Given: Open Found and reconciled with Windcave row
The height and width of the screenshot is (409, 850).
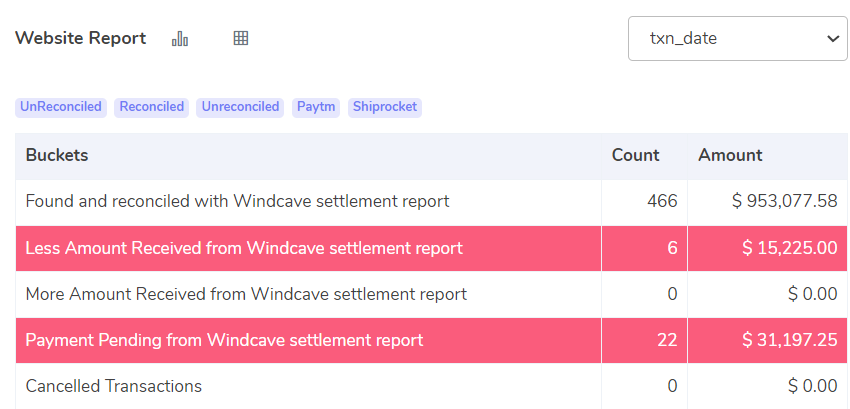Looking at the screenshot, I should (x=432, y=202).
